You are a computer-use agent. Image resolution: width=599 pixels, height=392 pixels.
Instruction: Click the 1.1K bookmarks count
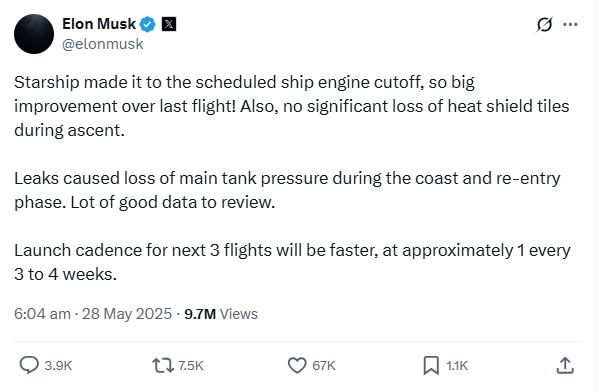457,366
